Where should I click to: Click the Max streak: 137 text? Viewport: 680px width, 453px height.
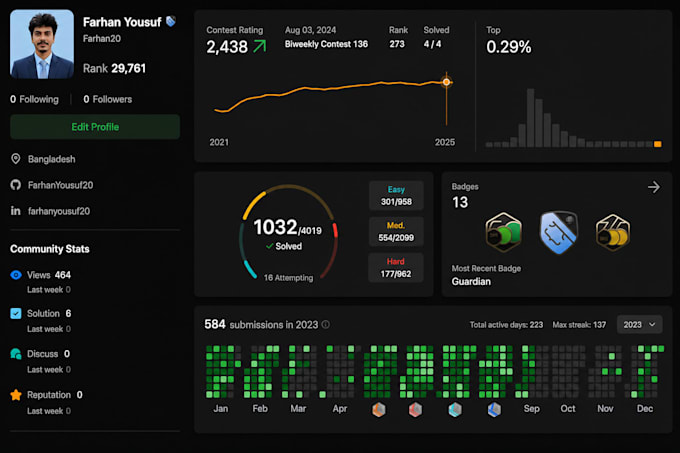[579, 325]
